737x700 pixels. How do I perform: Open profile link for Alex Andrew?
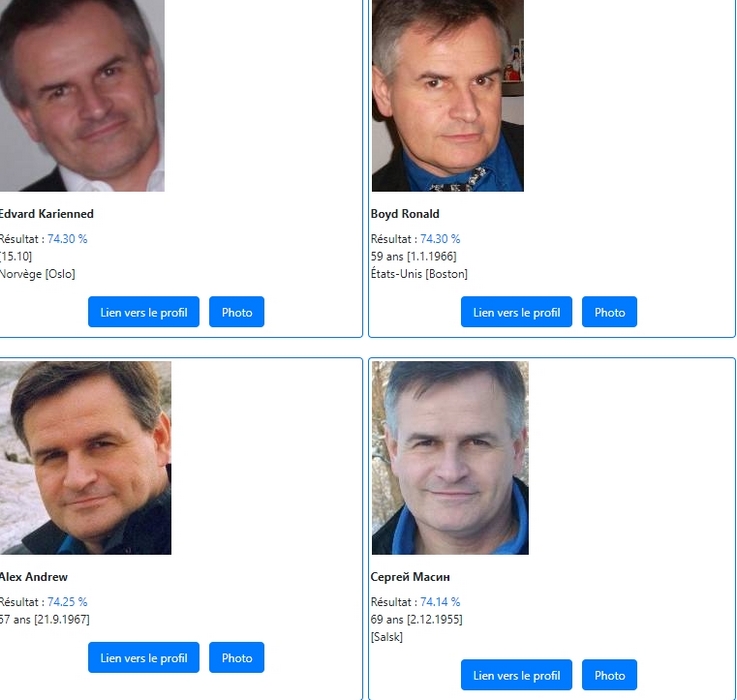(143, 657)
